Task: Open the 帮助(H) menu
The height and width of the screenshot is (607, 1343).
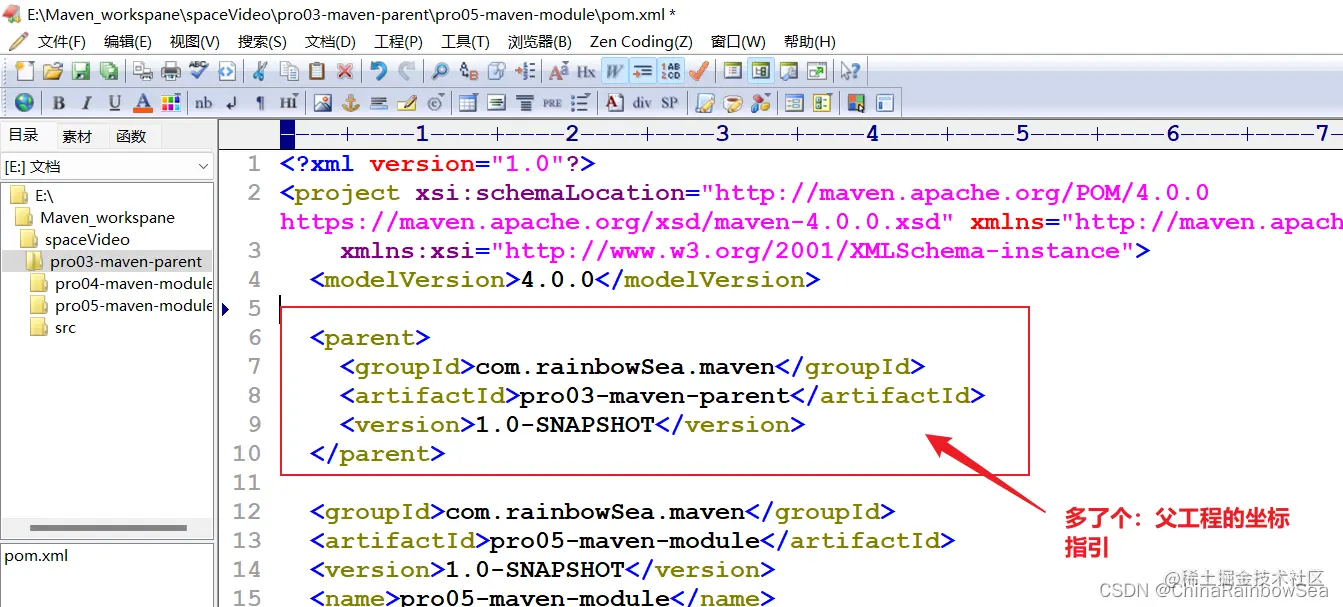Action: [x=810, y=41]
